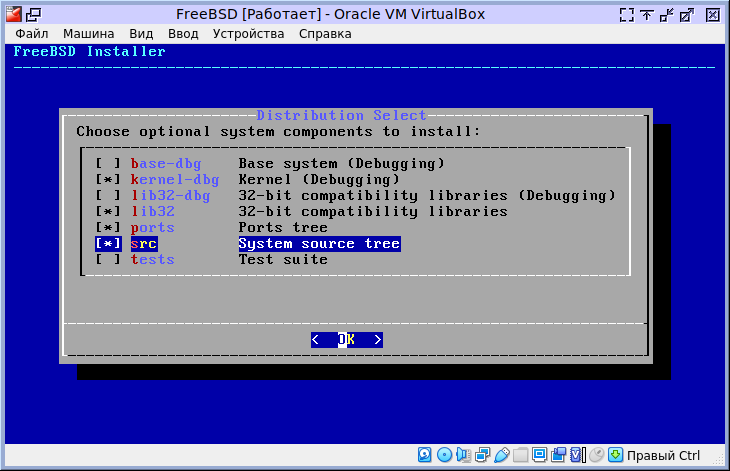Click the greyed shared folders status icon

520,455
